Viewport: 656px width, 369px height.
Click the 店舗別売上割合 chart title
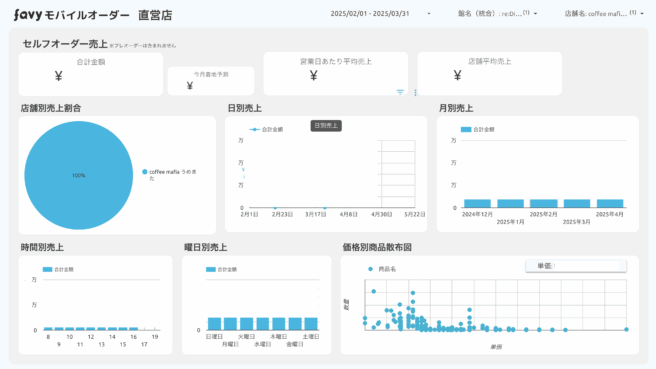pos(51,108)
